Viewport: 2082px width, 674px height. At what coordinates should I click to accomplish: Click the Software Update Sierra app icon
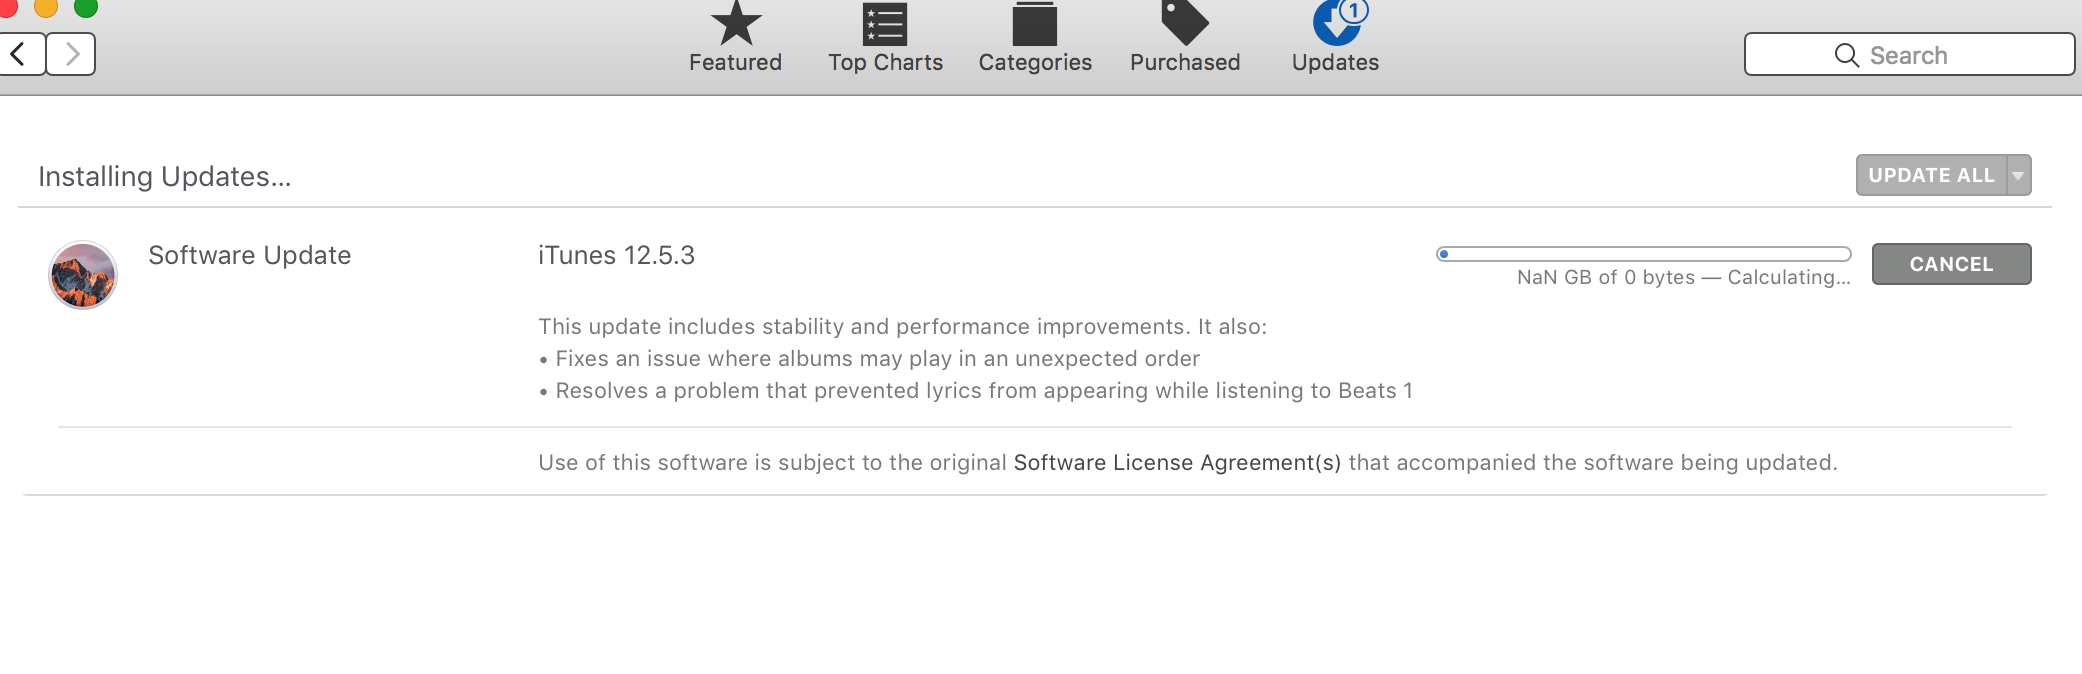tap(81, 271)
